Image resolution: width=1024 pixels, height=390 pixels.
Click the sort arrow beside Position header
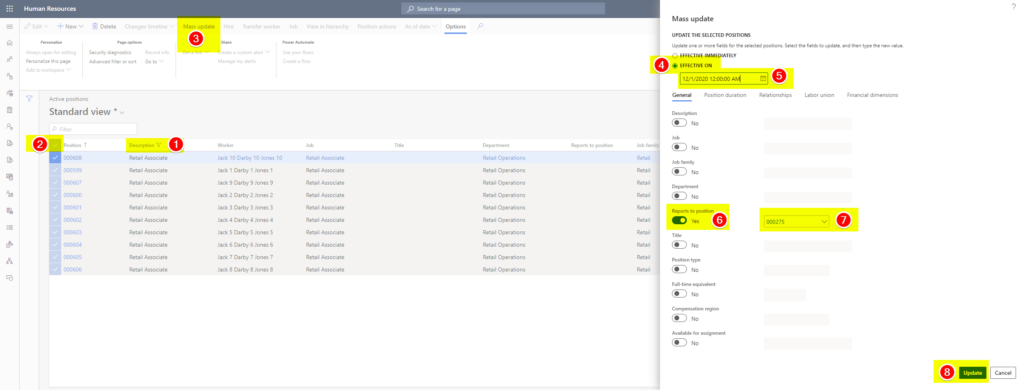coord(86,145)
